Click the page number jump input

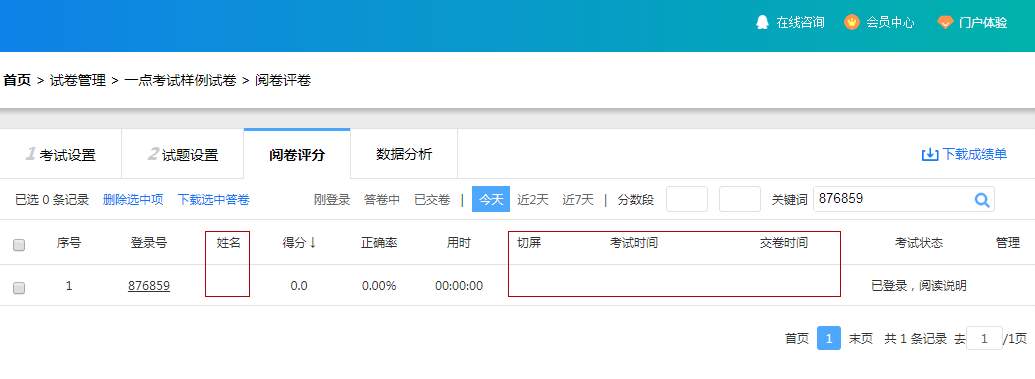pos(984,339)
